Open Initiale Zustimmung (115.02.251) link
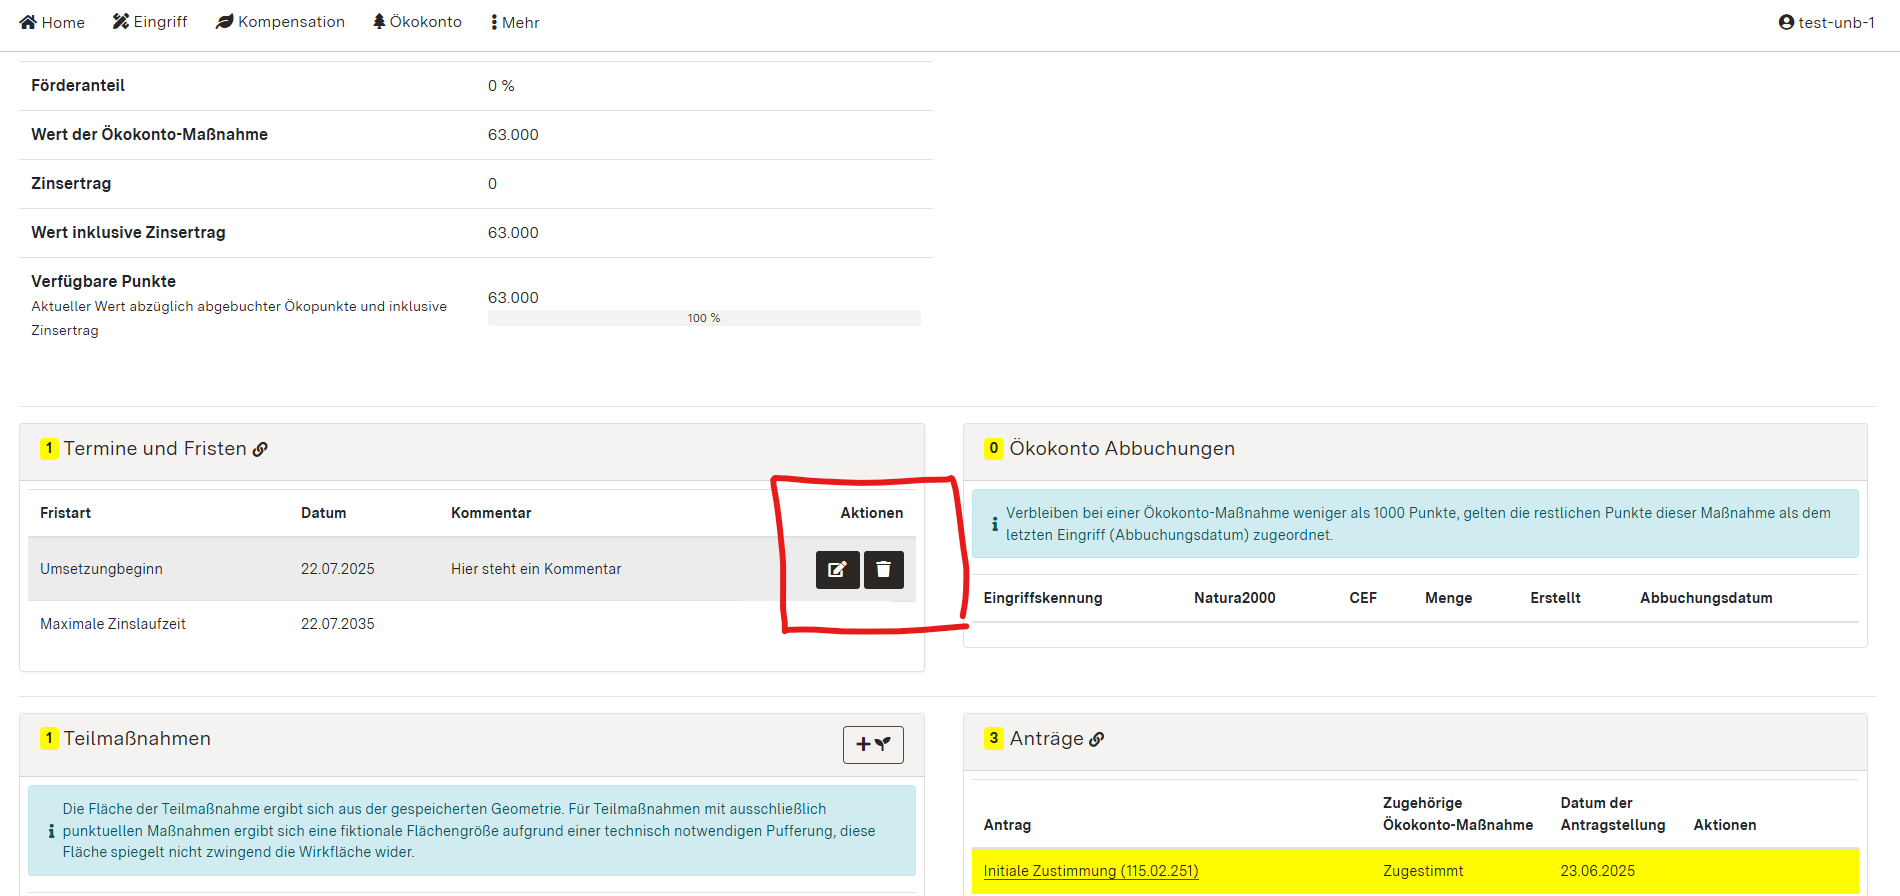 pos(1090,871)
